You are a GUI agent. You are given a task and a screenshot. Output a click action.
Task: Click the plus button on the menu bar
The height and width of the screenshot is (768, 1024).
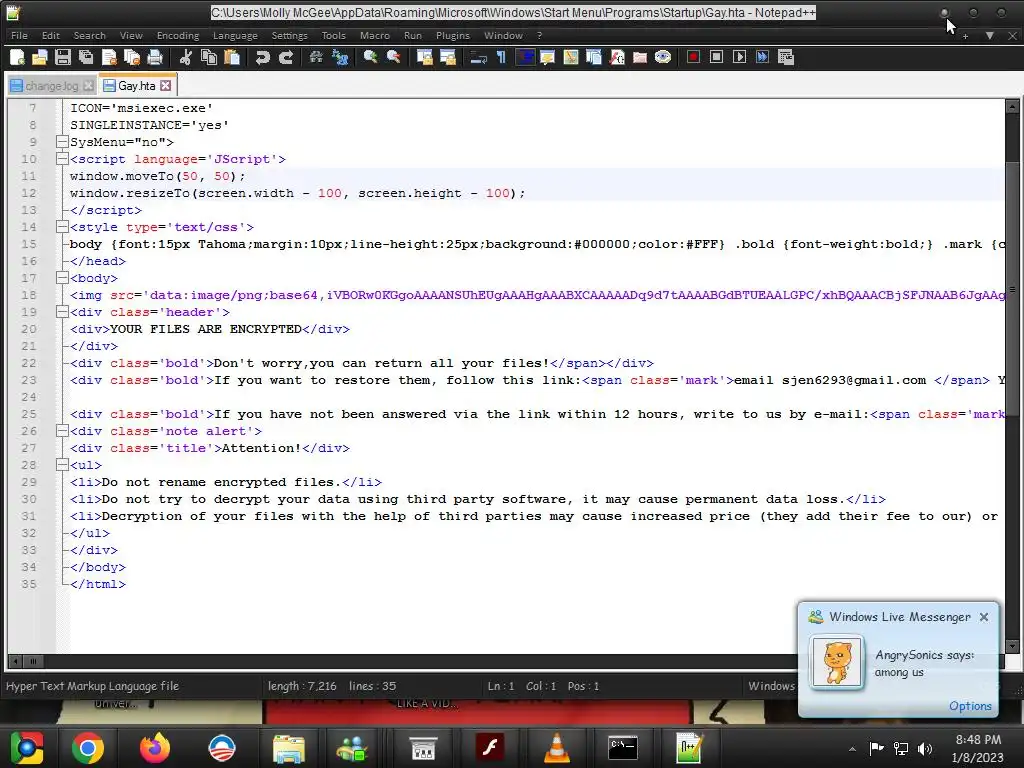[x=965, y=36]
